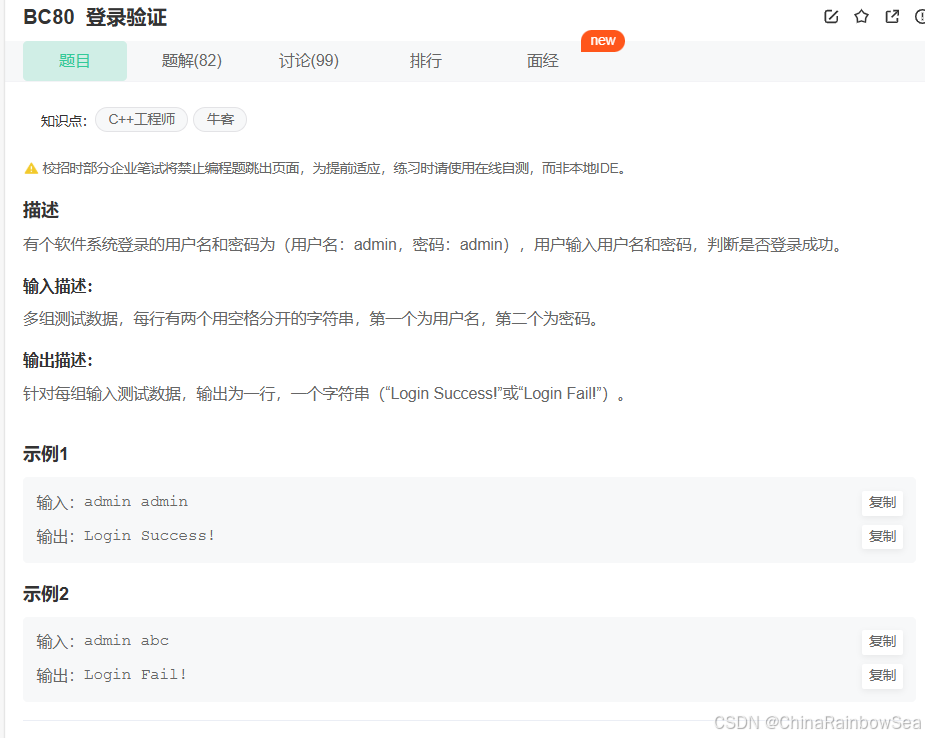Click the 输出描述 heading
The image size is (925, 738).
point(58,360)
